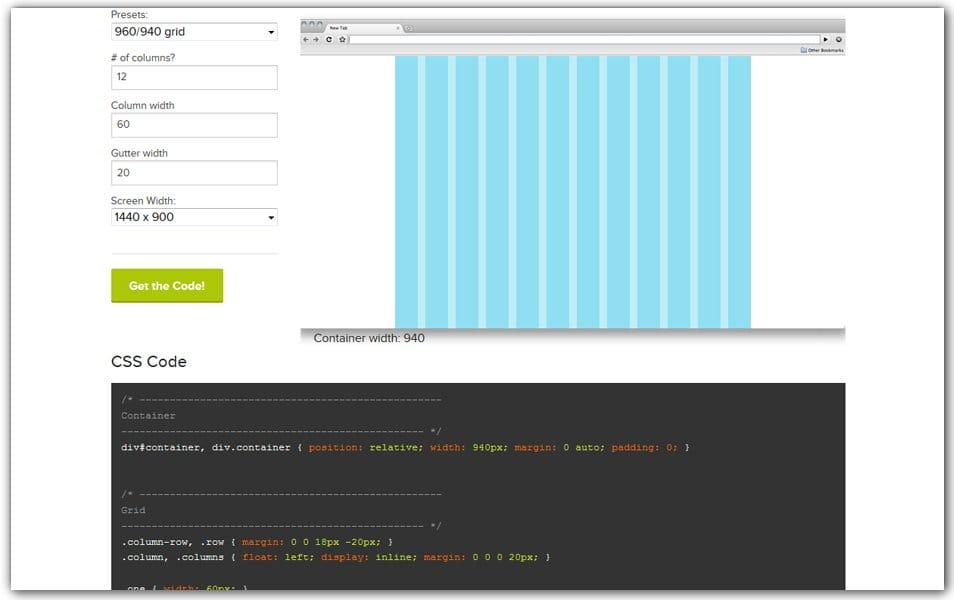
Task: Click the small arrow icon right of the address bar
Action: tap(827, 39)
